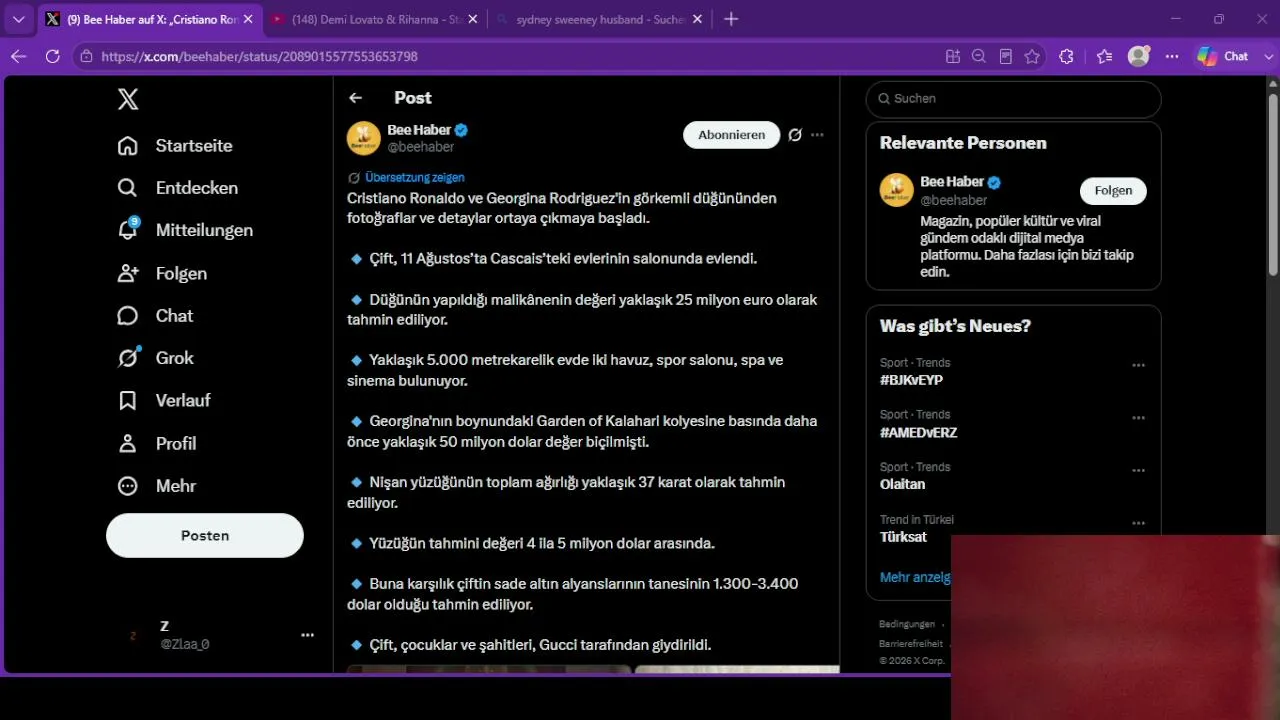Open options for the Olaitan trend

tap(1138, 471)
